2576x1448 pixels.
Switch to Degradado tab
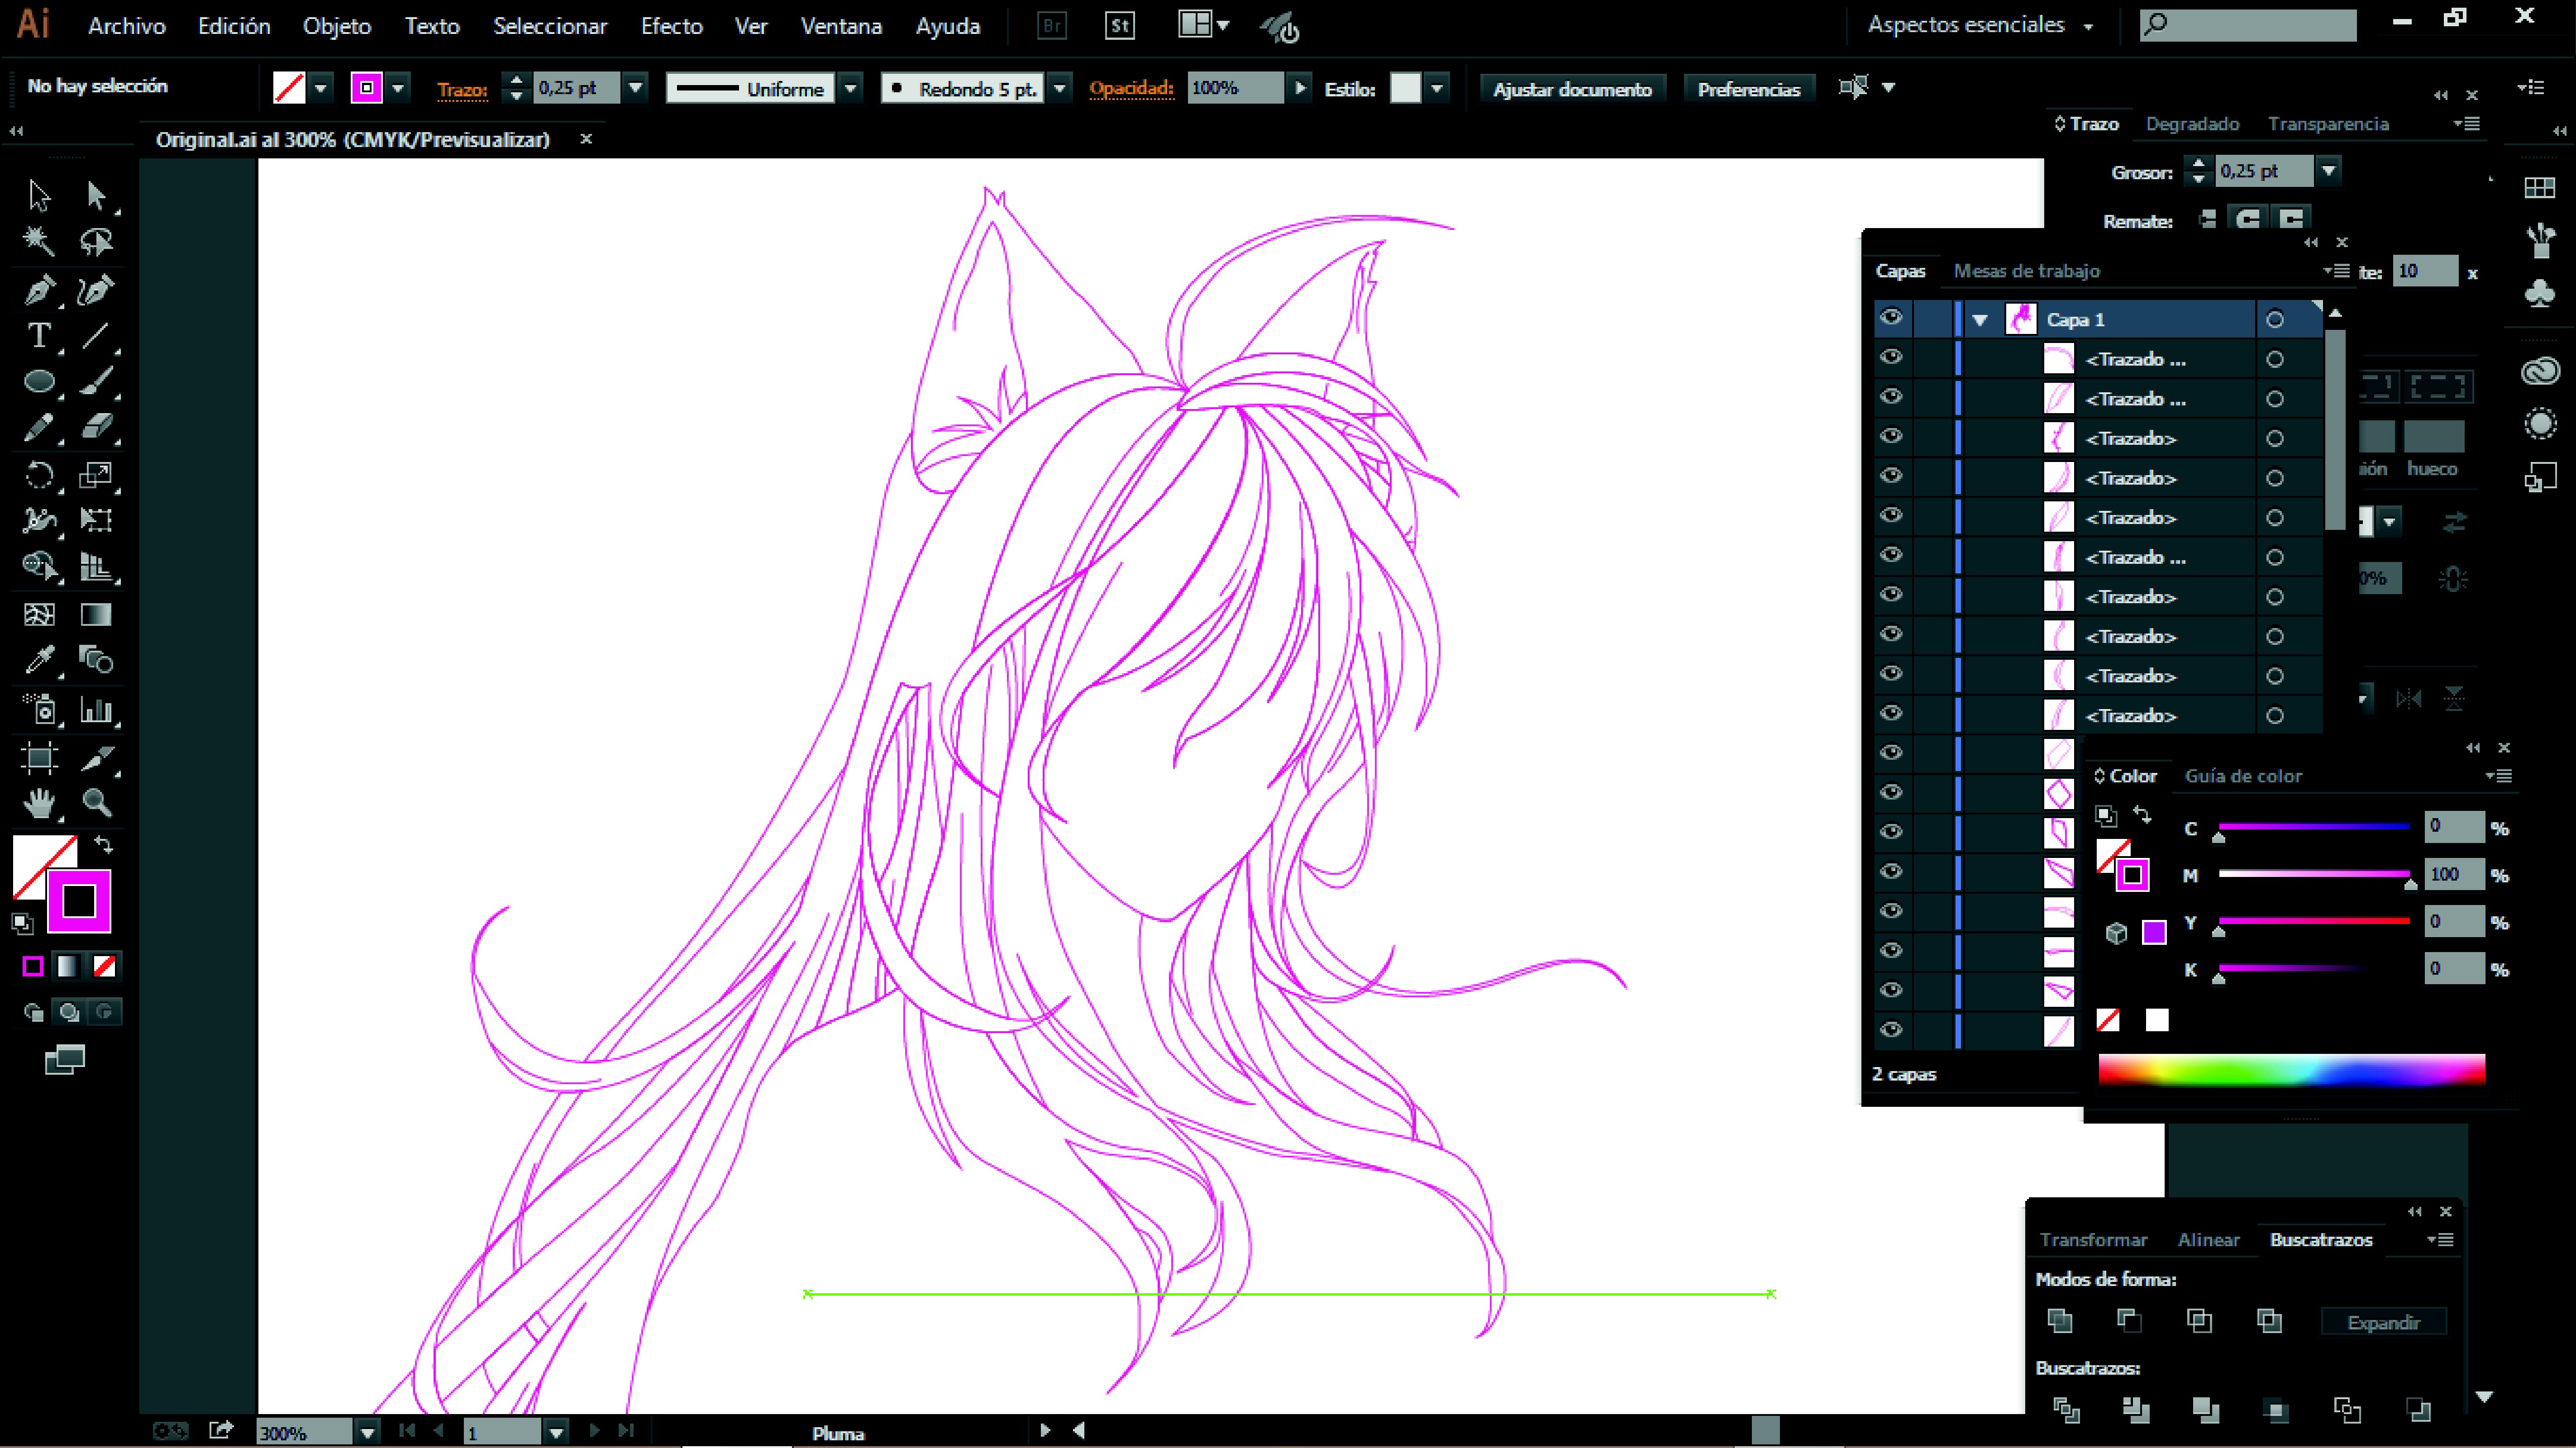[2192, 124]
